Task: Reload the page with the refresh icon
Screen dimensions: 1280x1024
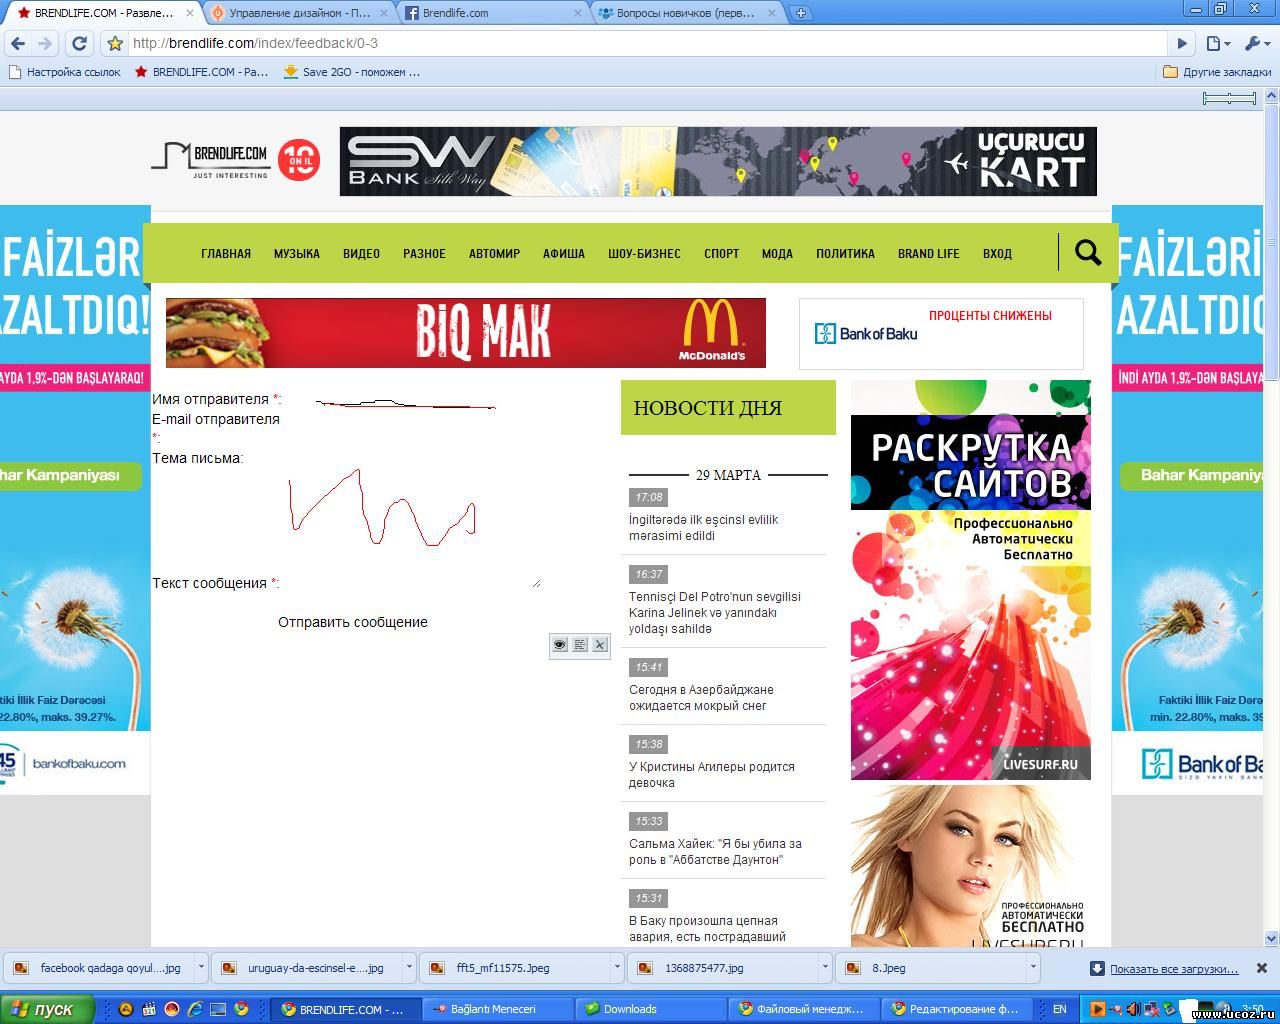Action: point(79,43)
